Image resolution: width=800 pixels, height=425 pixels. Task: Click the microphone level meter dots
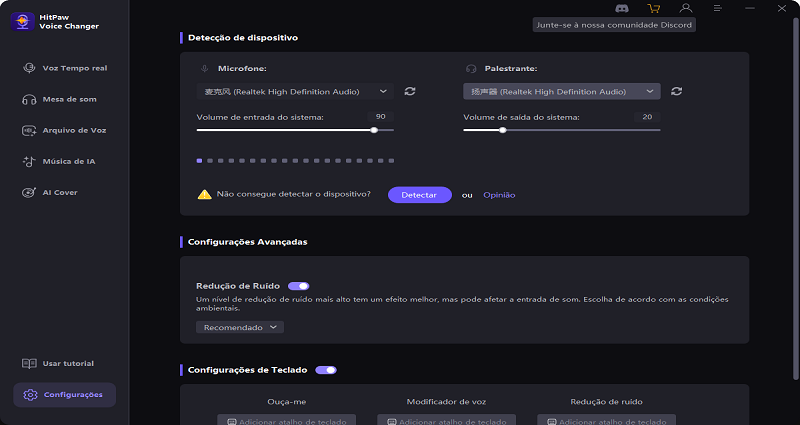[x=295, y=161]
